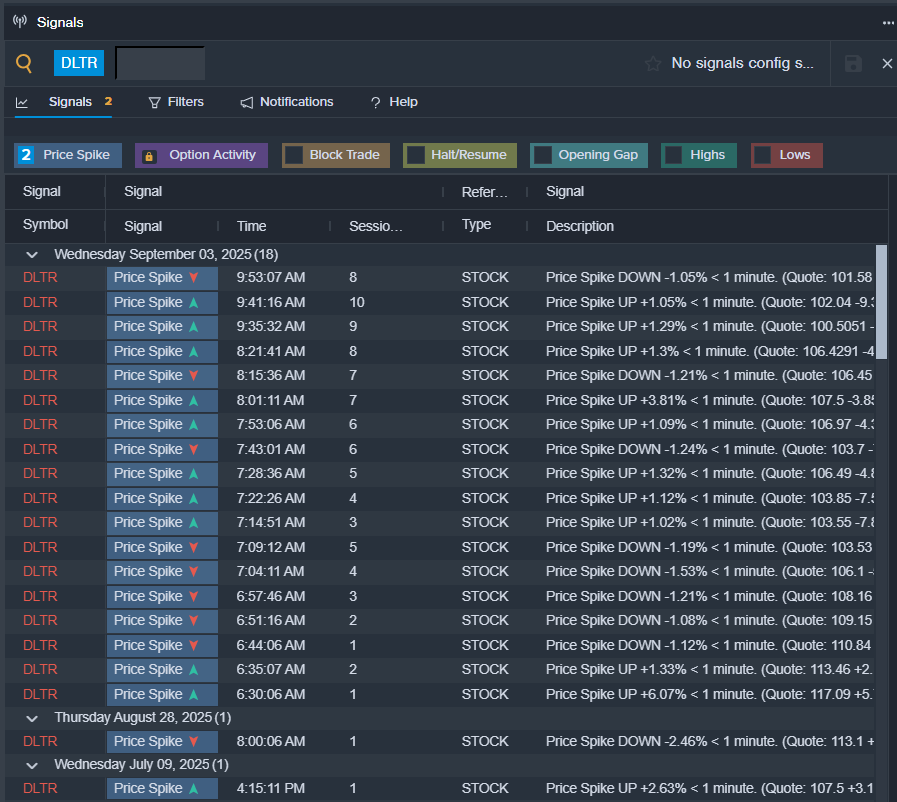Enable the Halt/Resume signal filter
The image size is (897, 802).
click(x=460, y=155)
